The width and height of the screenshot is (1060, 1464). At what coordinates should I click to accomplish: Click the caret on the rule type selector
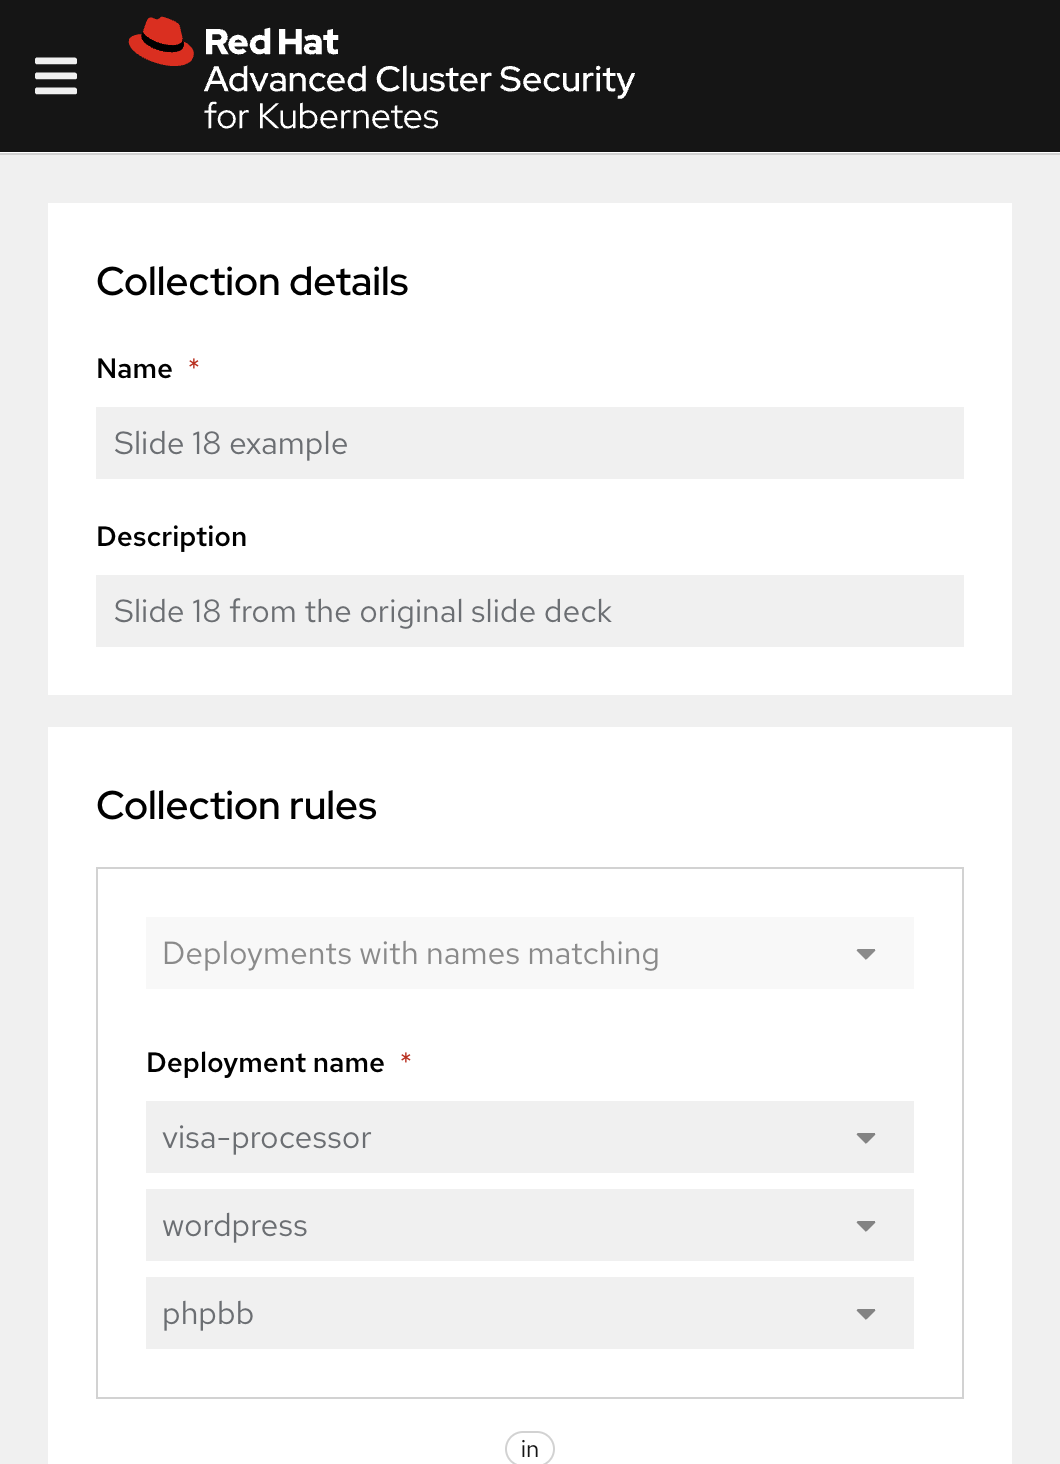click(x=866, y=954)
